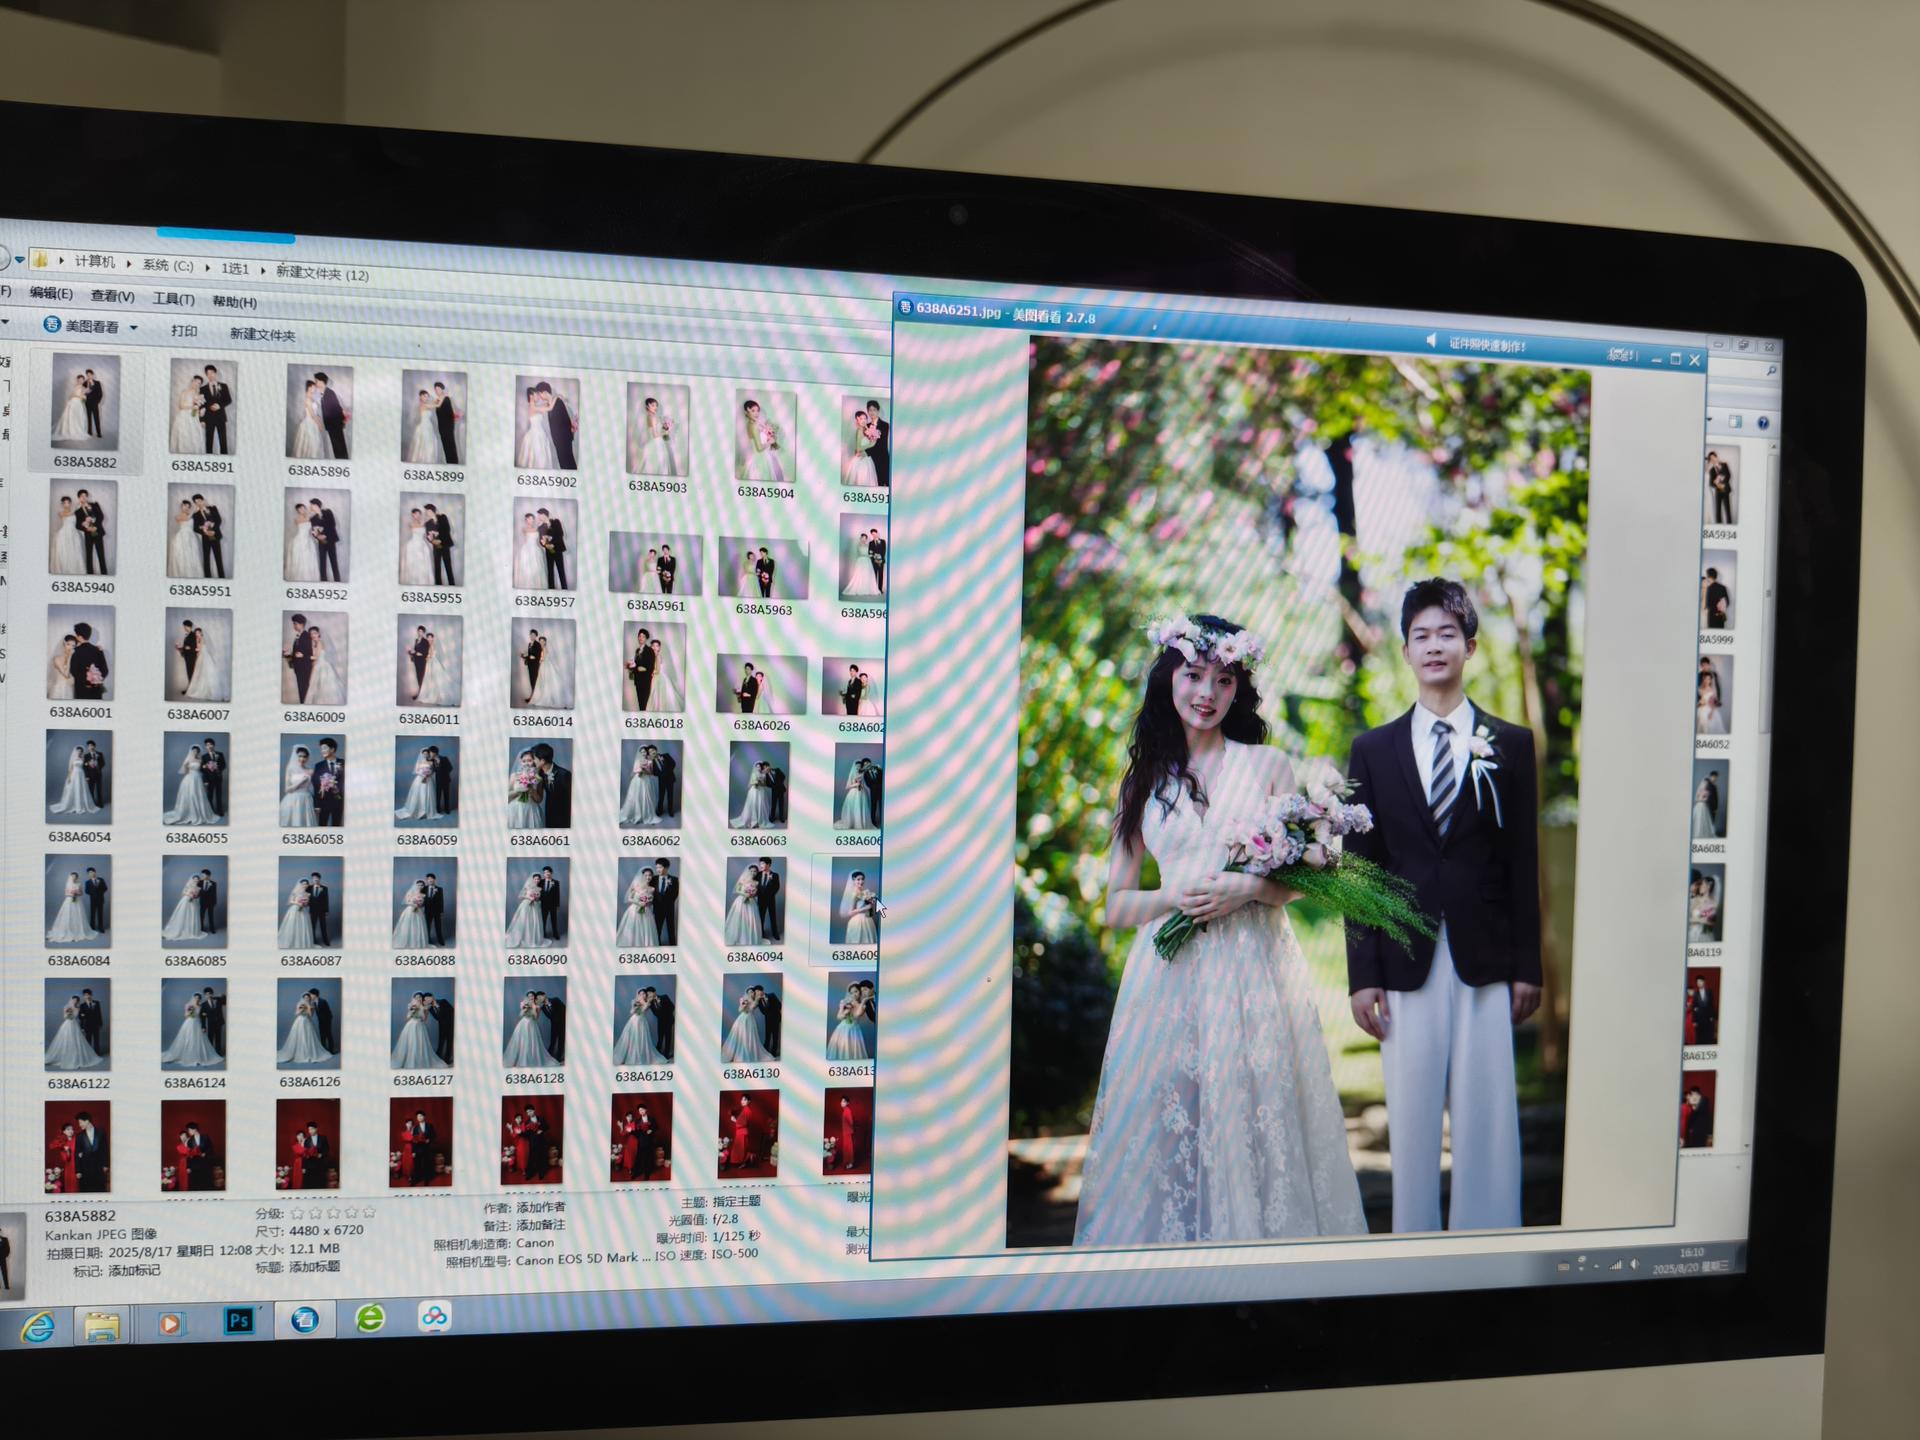The height and width of the screenshot is (1440, 1920).
Task: Open the Baidu cloud taskbar icon
Action: [434, 1316]
